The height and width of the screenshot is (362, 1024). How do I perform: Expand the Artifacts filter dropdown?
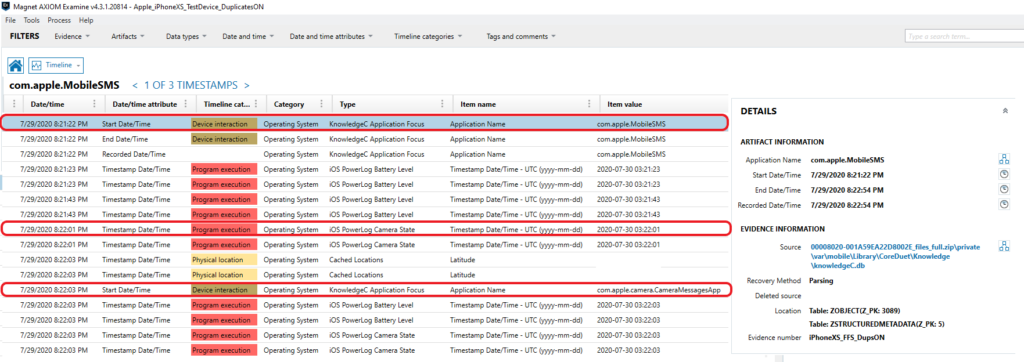(x=128, y=37)
